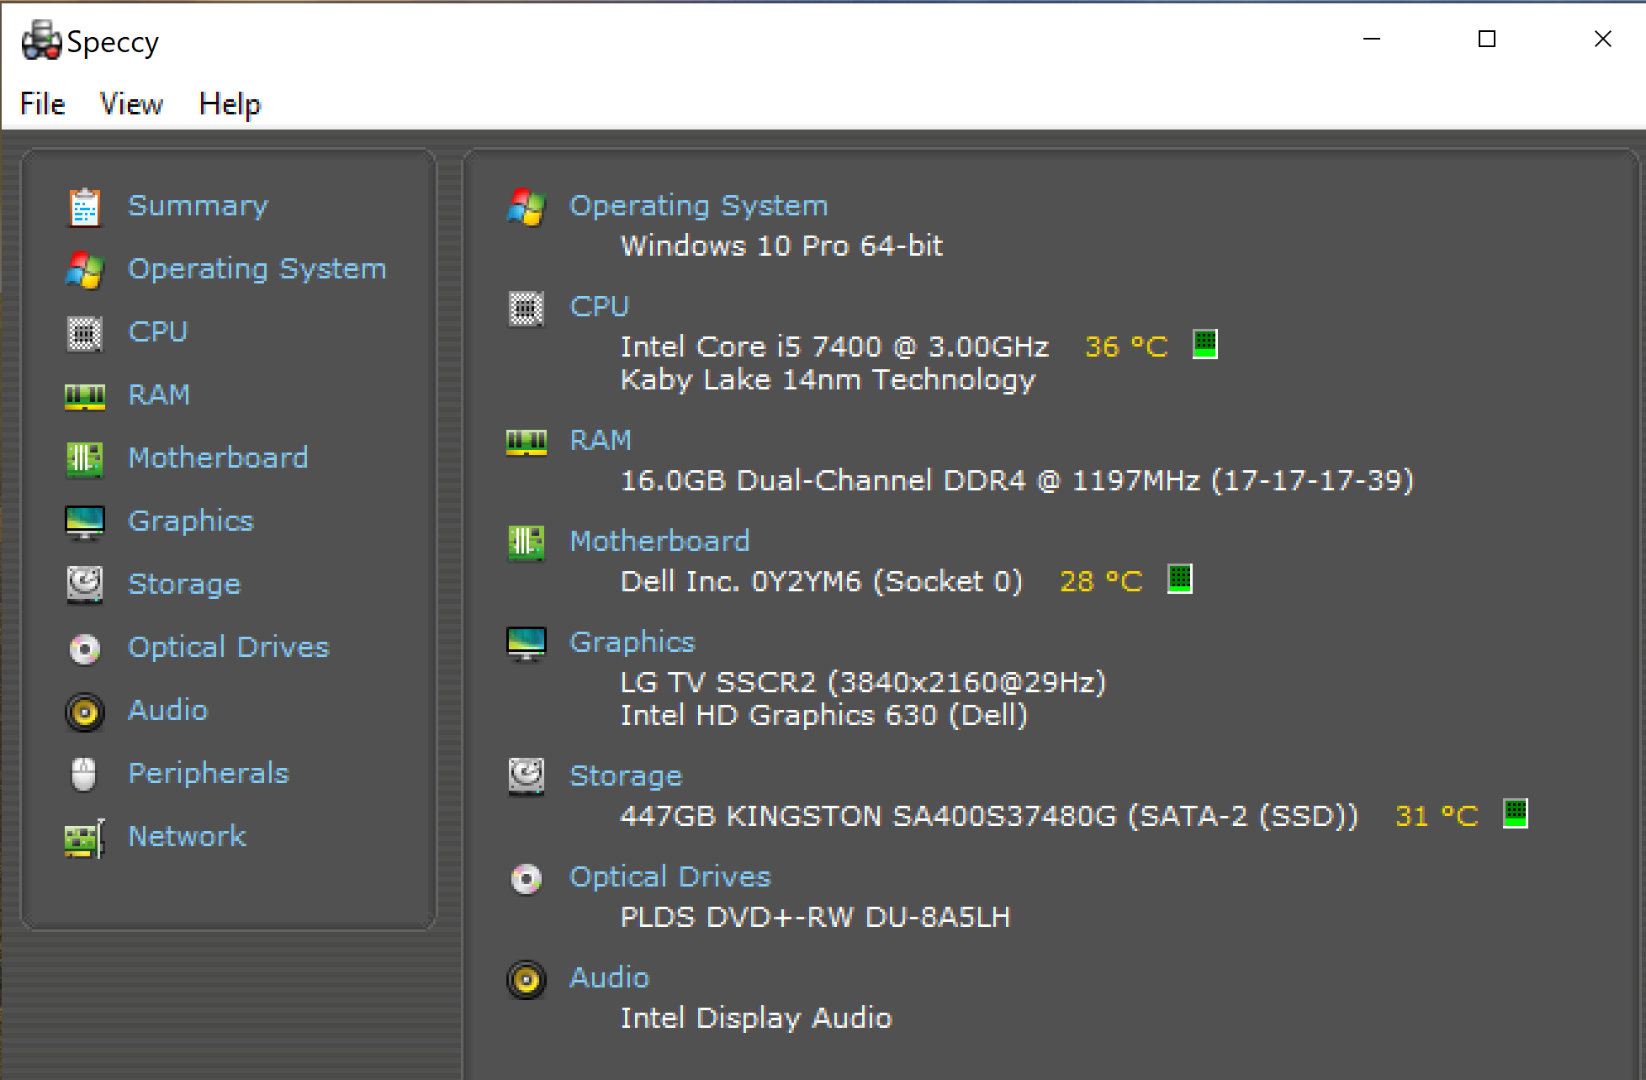Go to Operating System section in sidebar

tap(257, 270)
